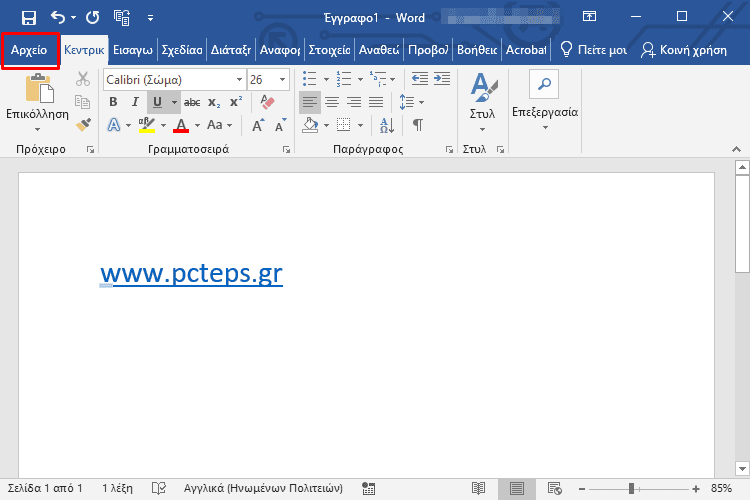Click the borders icon
Image resolution: width=750 pixels, height=500 pixels.
(x=343, y=125)
